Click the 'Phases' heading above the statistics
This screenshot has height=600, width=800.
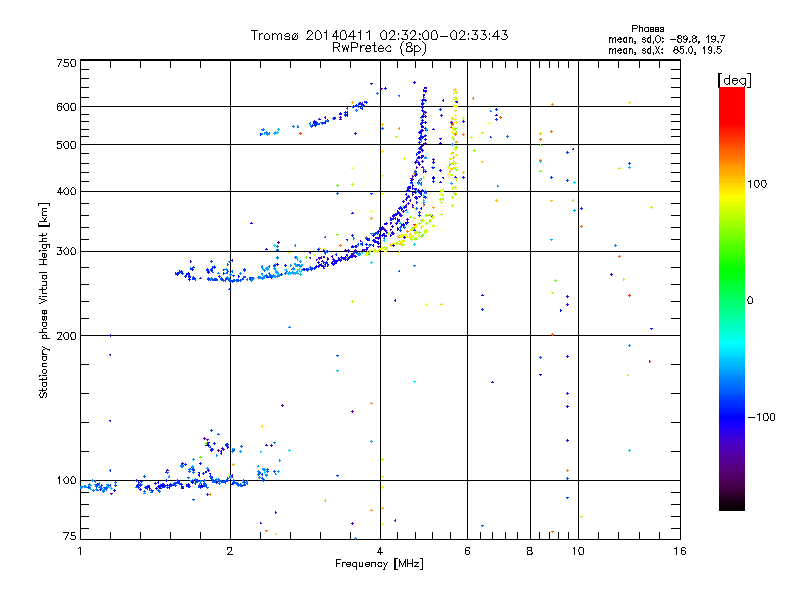(647, 29)
